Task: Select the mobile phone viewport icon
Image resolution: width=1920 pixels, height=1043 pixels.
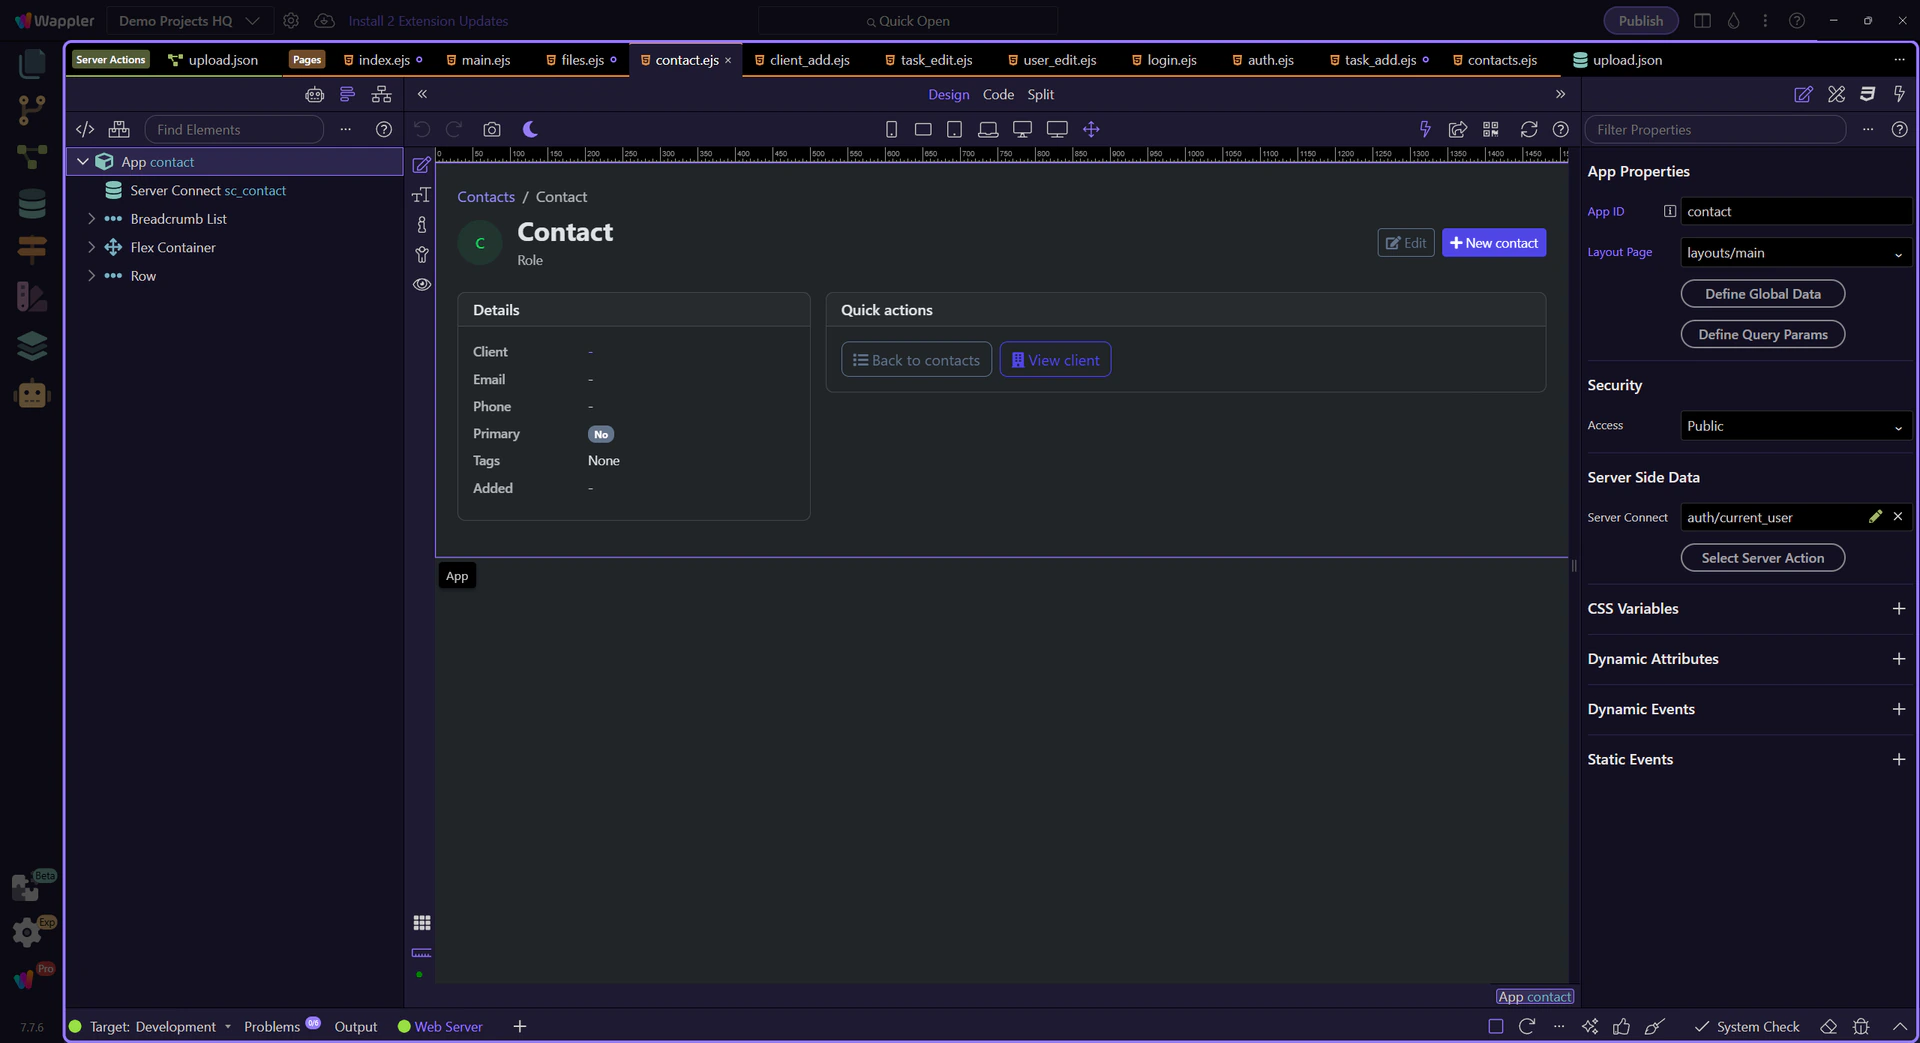Action: pos(891,129)
